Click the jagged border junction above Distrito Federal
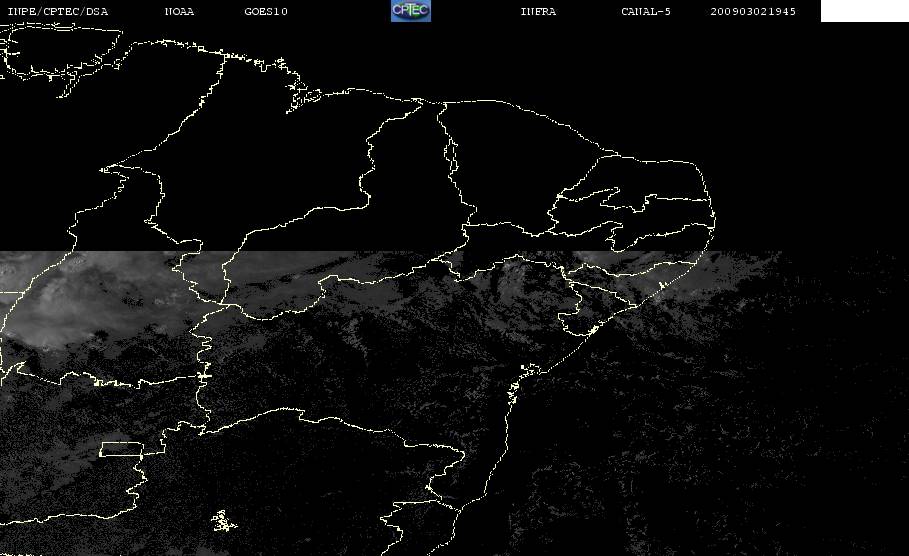909x556 pixels. click(x=202, y=376)
